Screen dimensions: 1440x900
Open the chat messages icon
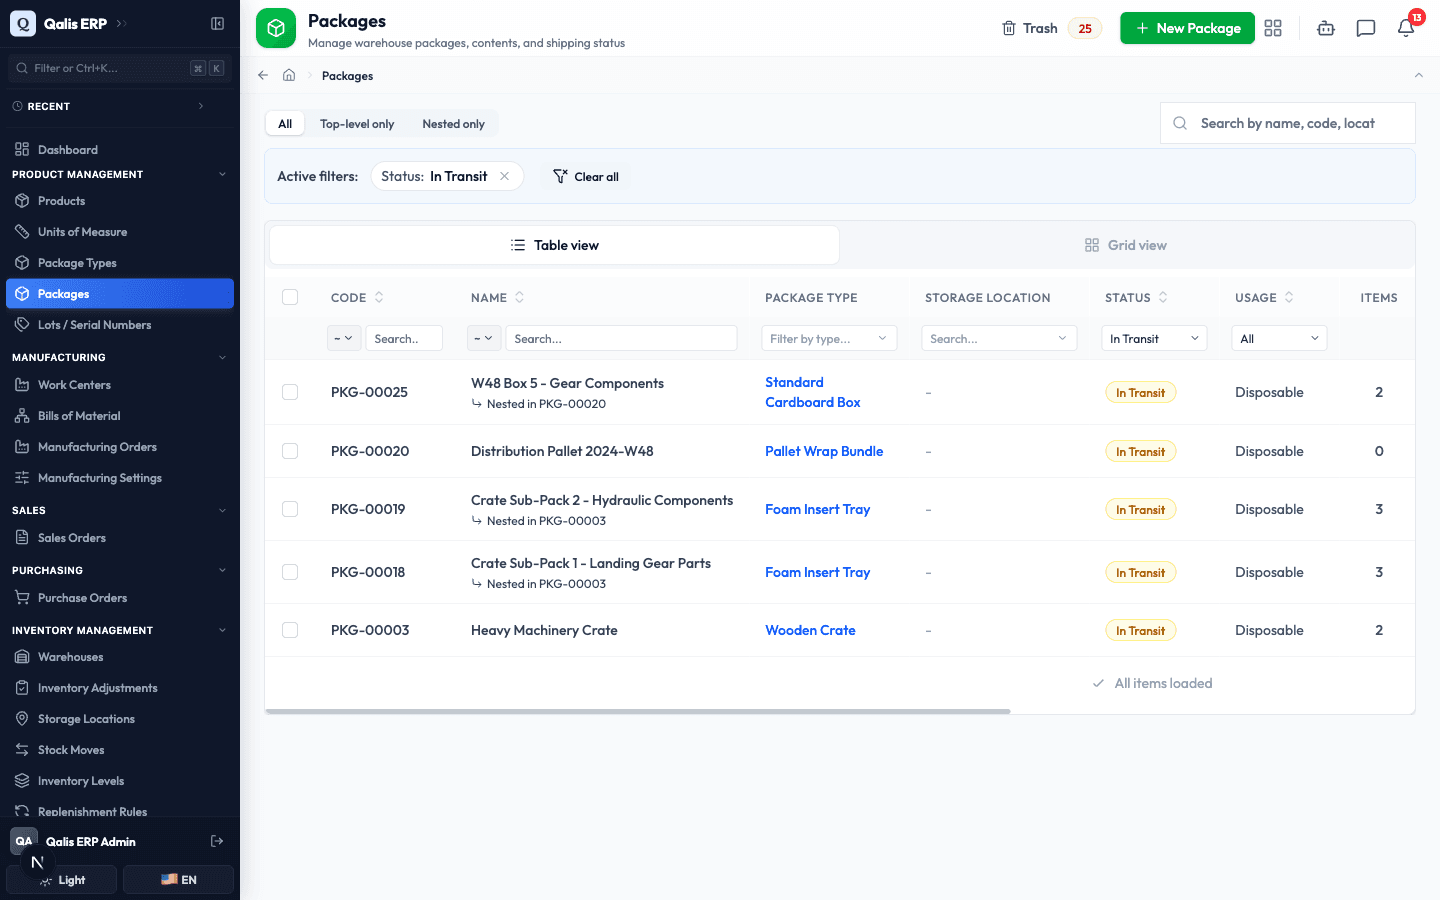pos(1366,28)
